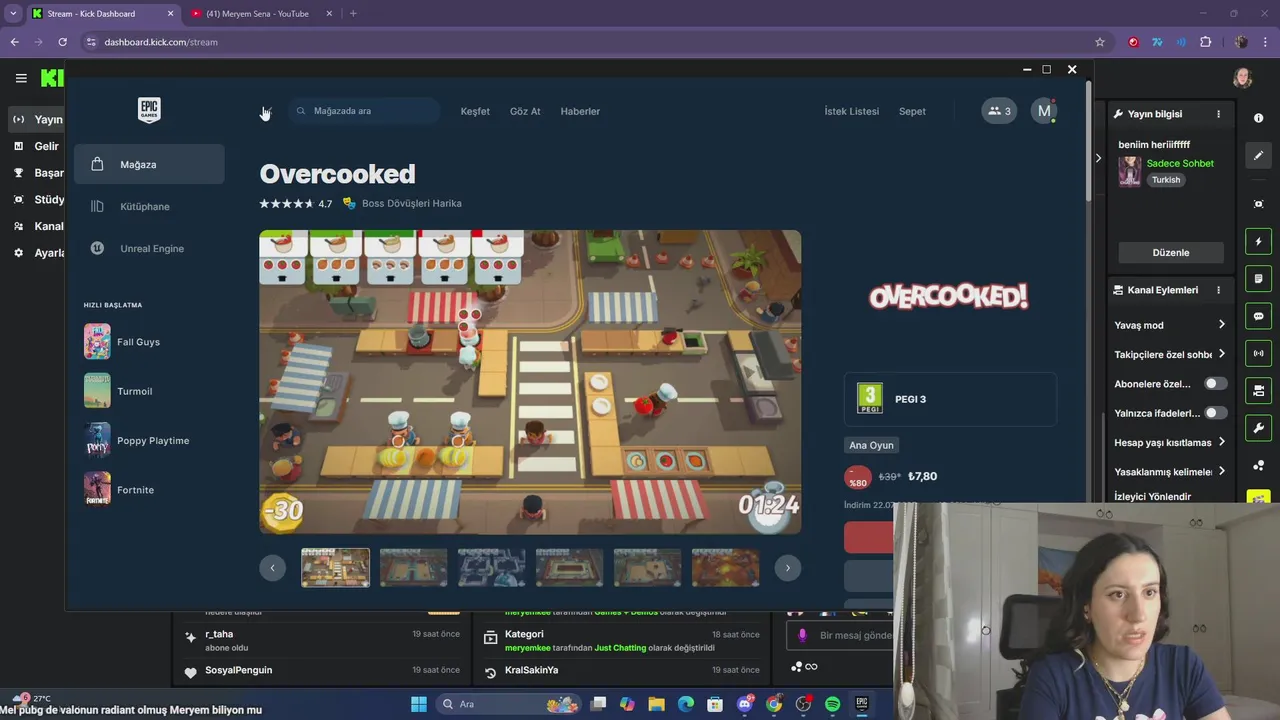Bookmark page with the star icon
The image size is (1280, 720).
(x=1100, y=42)
